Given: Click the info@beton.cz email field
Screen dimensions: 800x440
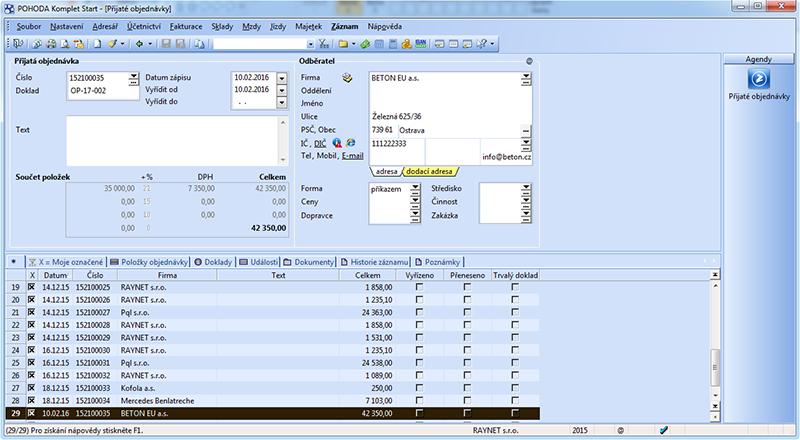Looking at the screenshot, I should 506,157.
